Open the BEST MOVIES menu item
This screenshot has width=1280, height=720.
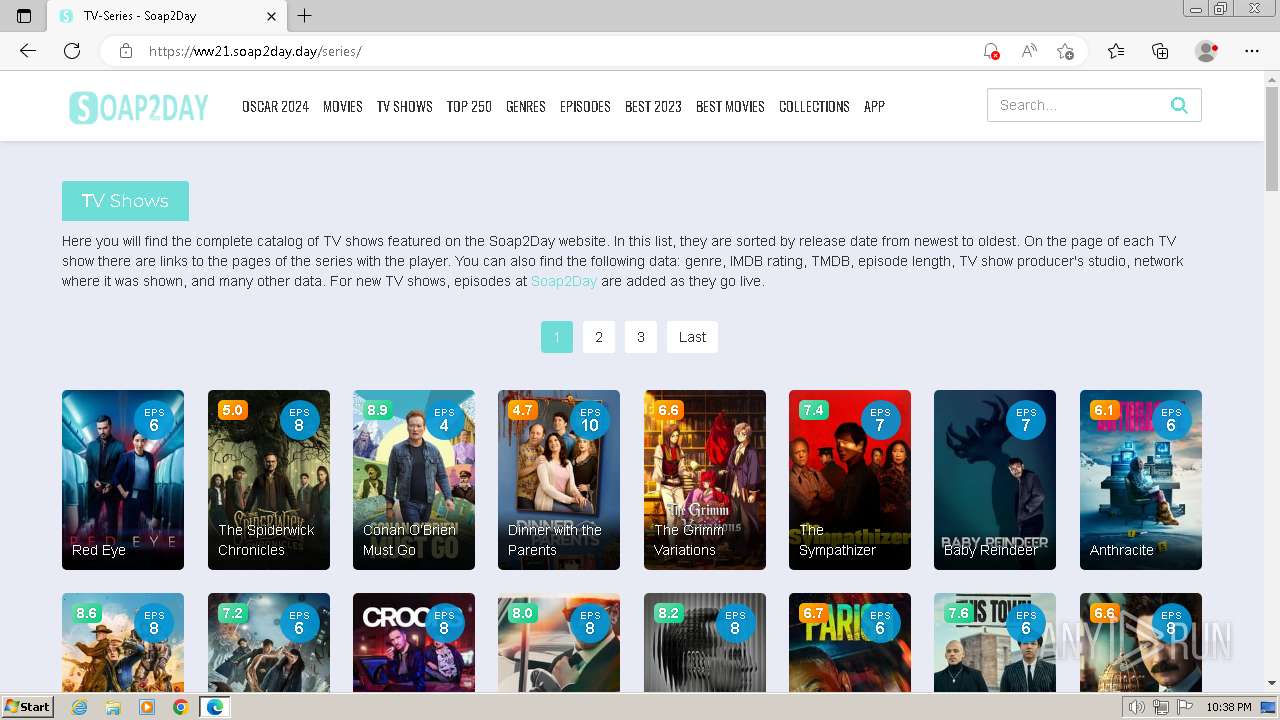[730, 106]
